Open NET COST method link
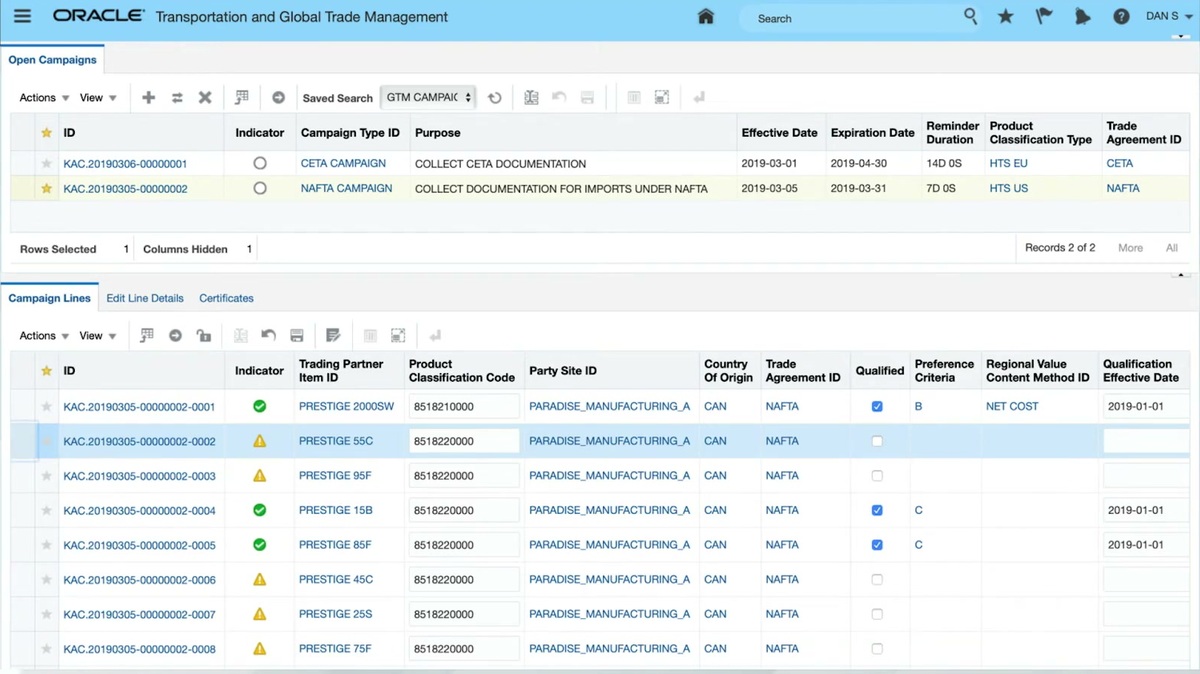The width and height of the screenshot is (1200, 674). coord(1012,406)
